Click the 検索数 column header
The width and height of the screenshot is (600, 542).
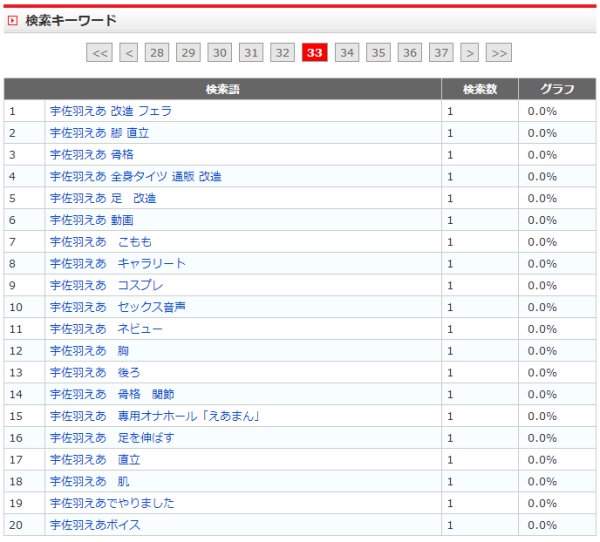[480, 89]
